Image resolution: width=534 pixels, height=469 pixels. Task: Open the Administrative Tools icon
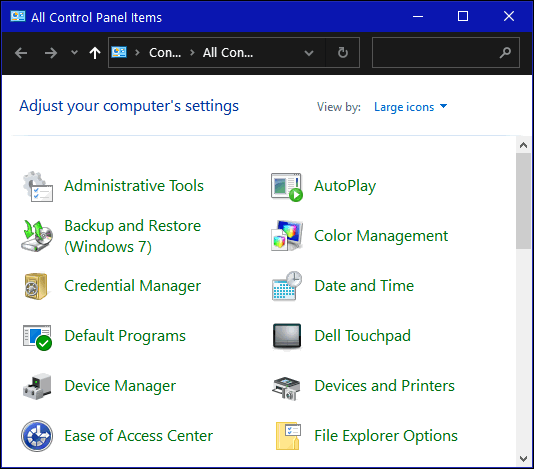(x=37, y=186)
